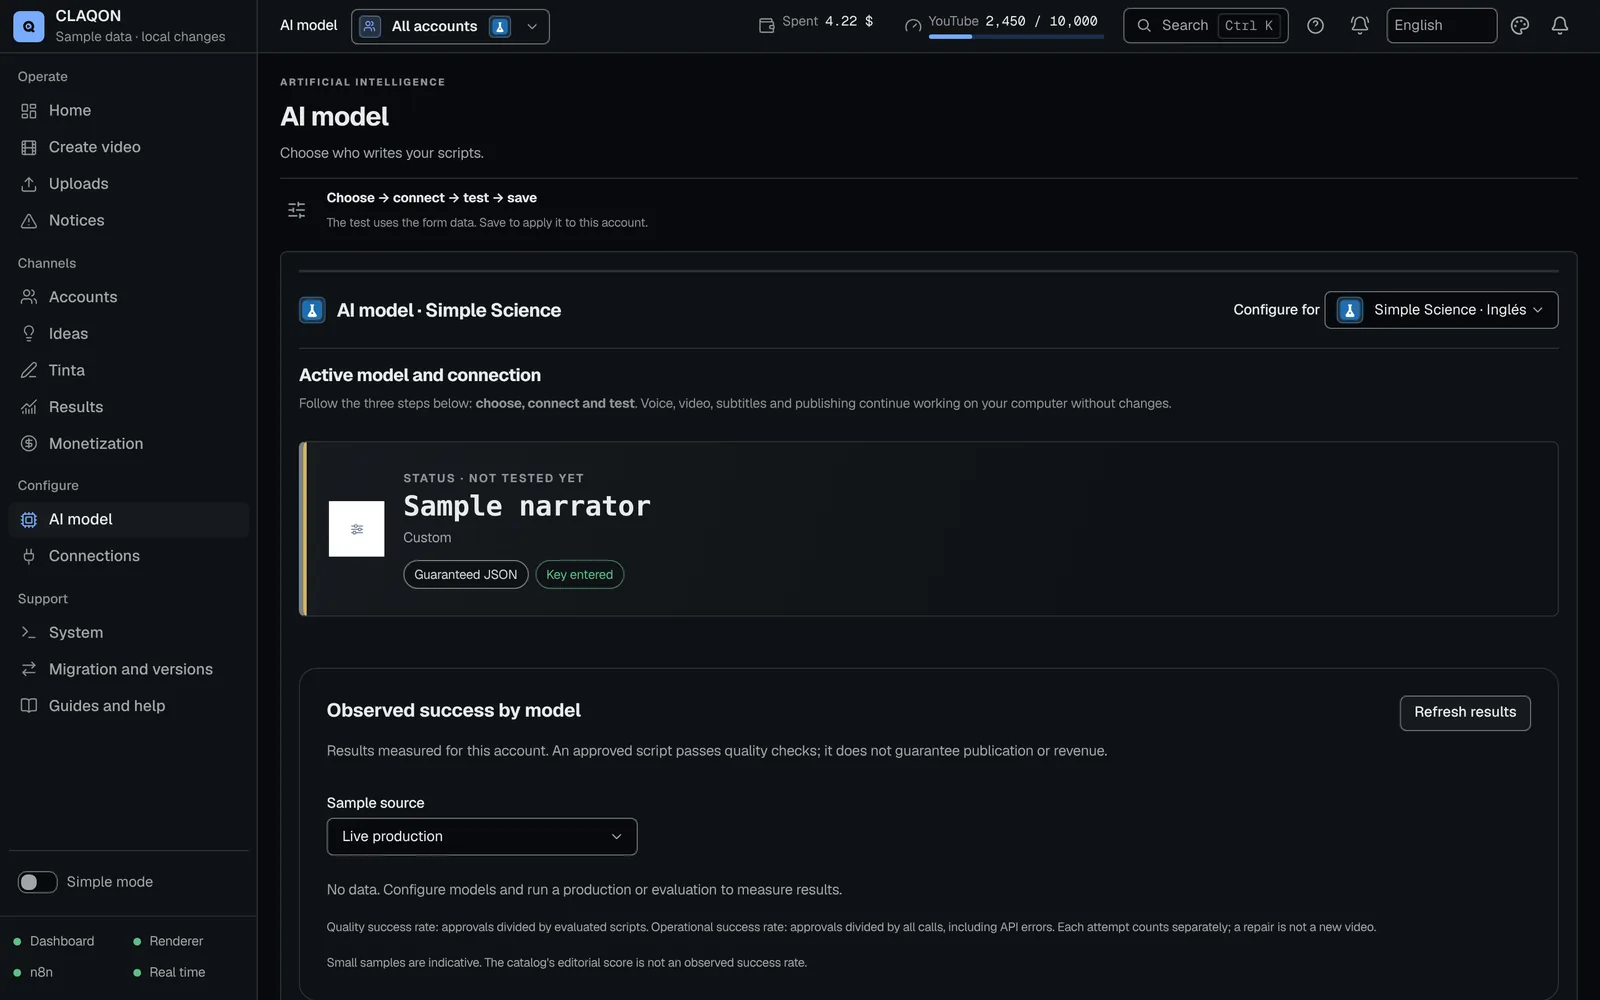The image size is (1600, 1000).
Task: Select AI model sidebar item
Action: click(128, 520)
